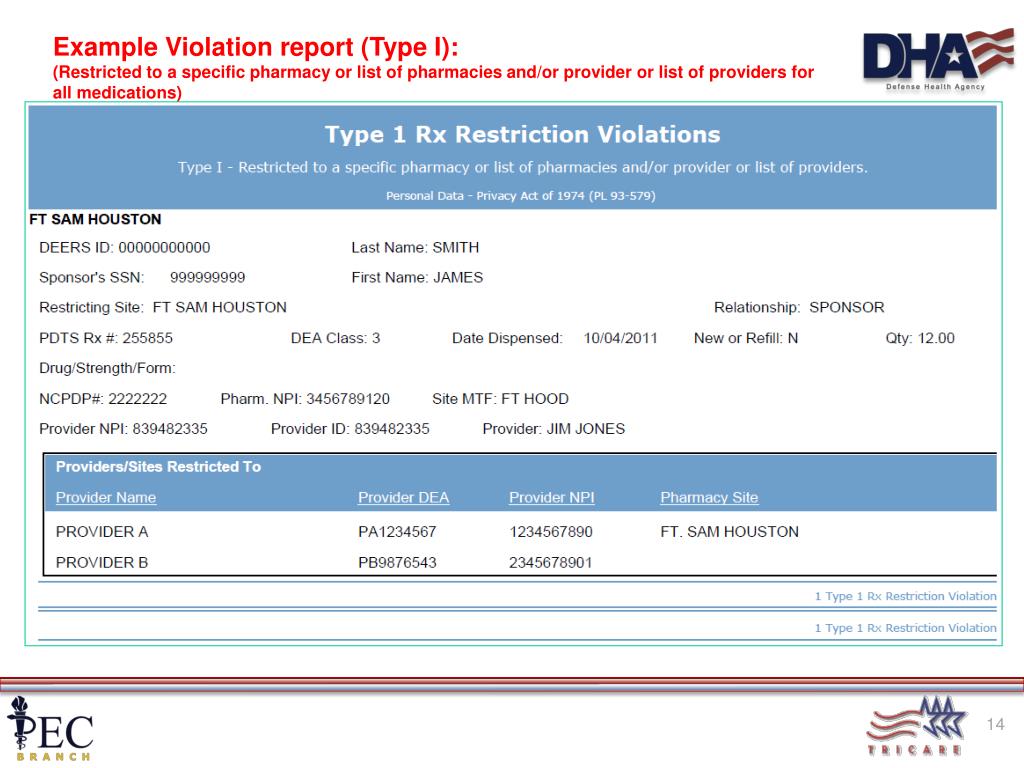This screenshot has width=1024, height=768.
Task: Sort by Provider NPI column header
Action: coord(552,498)
